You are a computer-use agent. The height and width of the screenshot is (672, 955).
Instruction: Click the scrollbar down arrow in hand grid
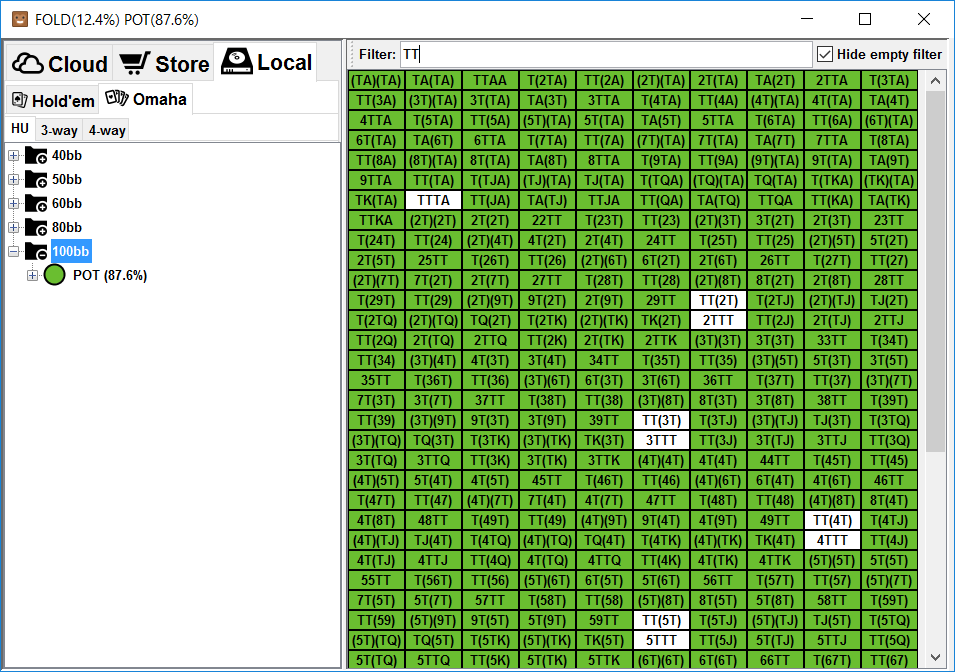(x=936, y=657)
